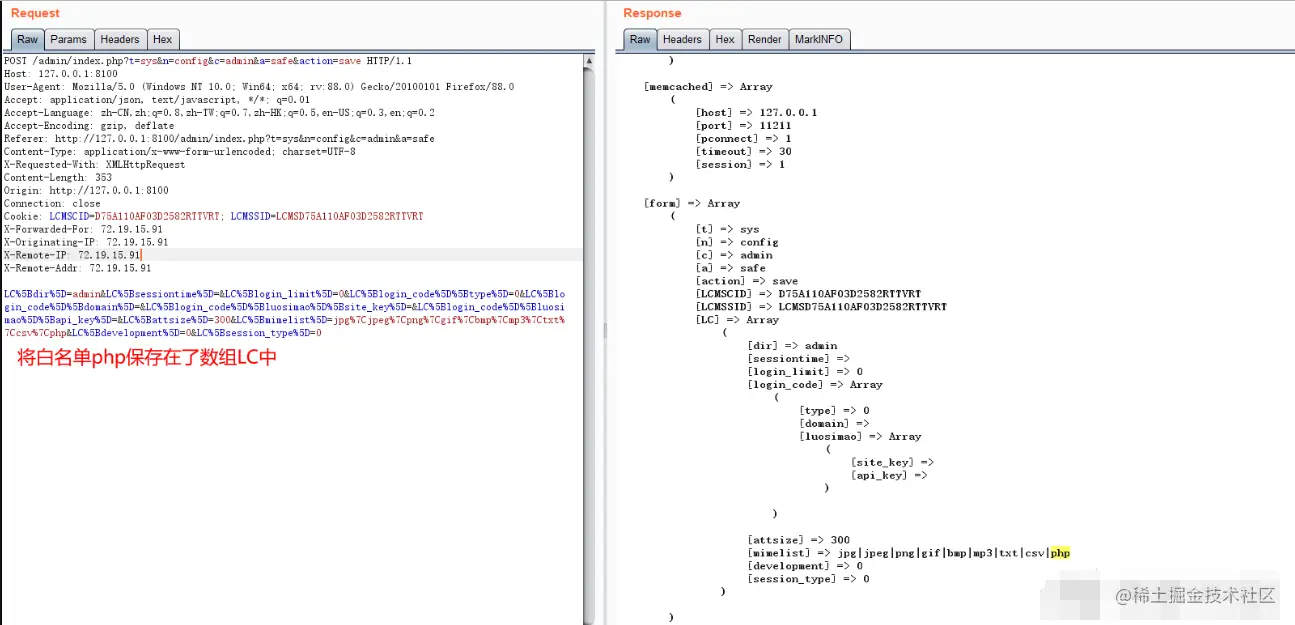Click the [form] => Array line
Image resolution: width=1295 pixels, height=625 pixels.
pyautogui.click(x=692, y=203)
